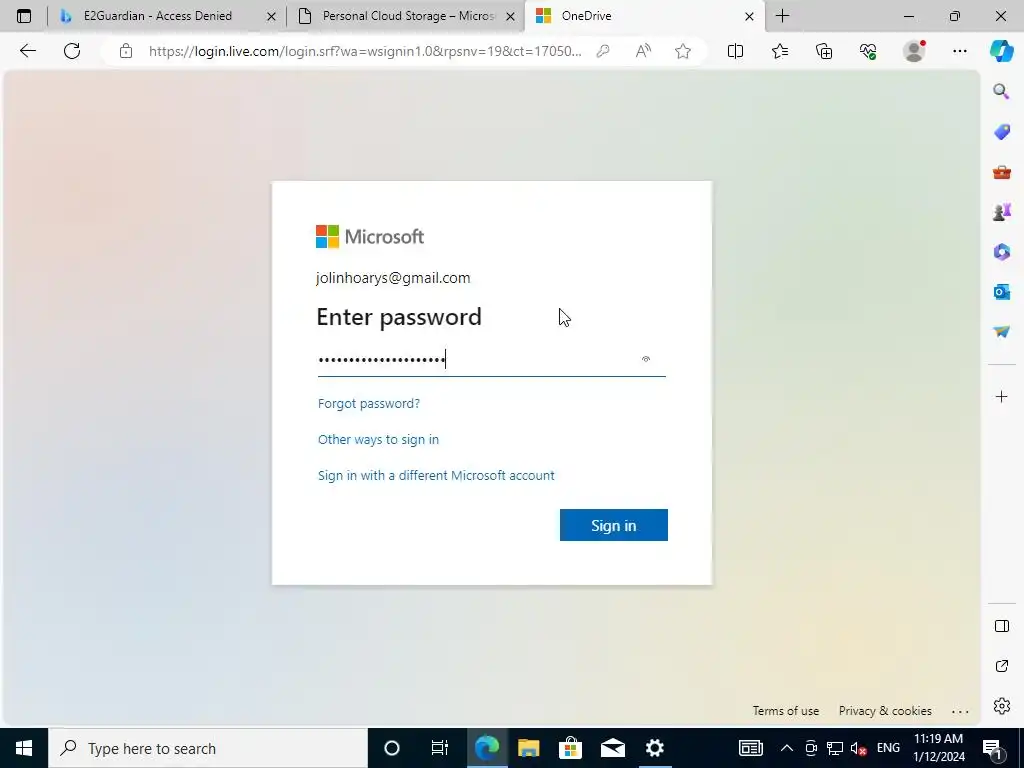Open Settings and more menu
The width and height of the screenshot is (1024, 768).
pos(959,51)
